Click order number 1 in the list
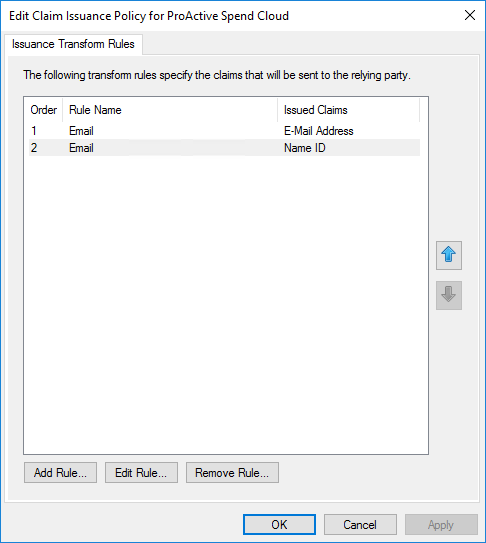The image size is (486, 543). [34, 131]
